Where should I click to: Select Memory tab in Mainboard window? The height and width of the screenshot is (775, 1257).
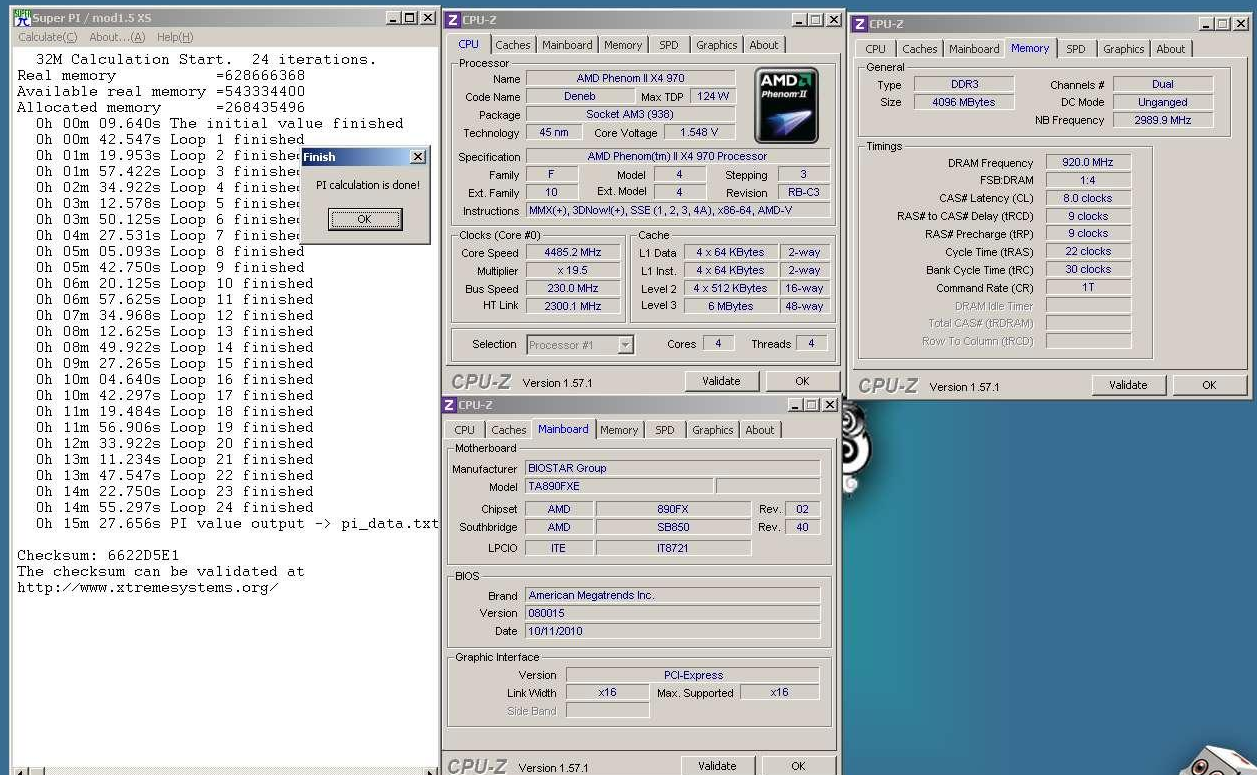[619, 430]
